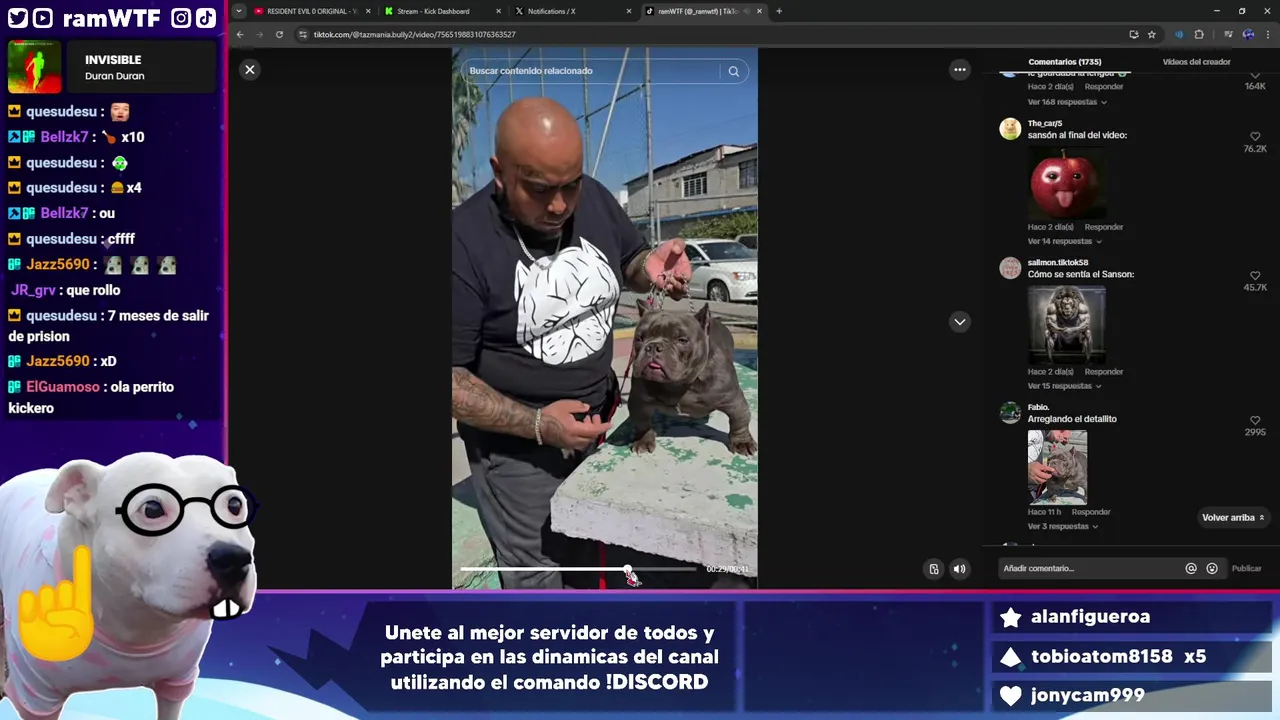Click the autoscroll icon beside volume
This screenshot has width=1280, height=720.
click(x=934, y=569)
